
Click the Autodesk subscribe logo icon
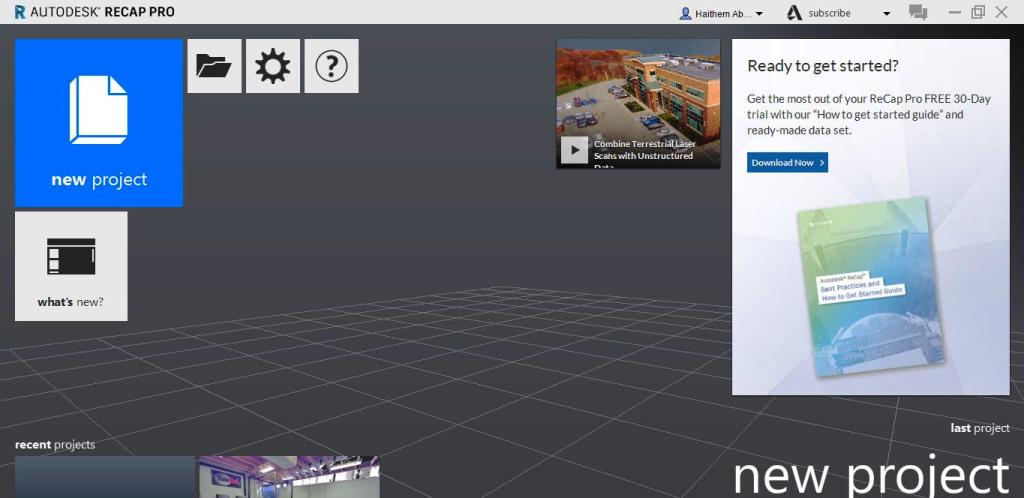[794, 13]
